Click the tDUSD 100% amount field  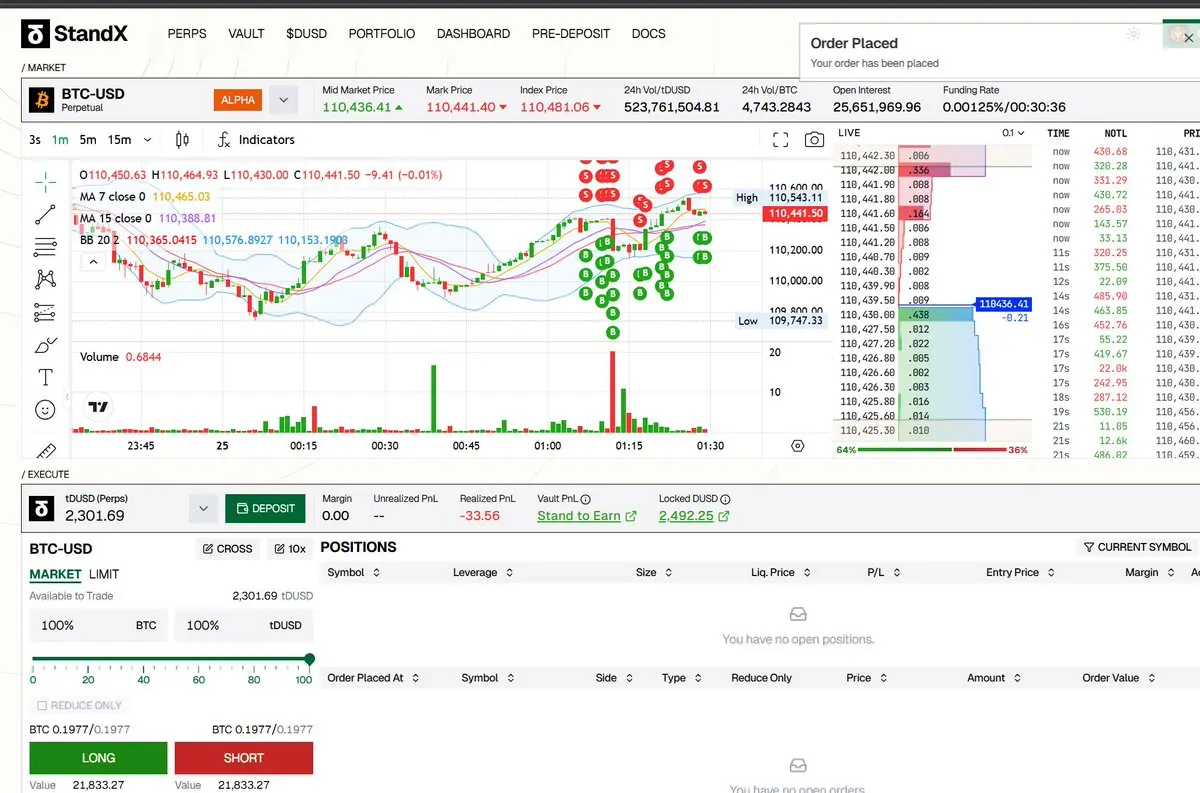pyautogui.click(x=243, y=626)
